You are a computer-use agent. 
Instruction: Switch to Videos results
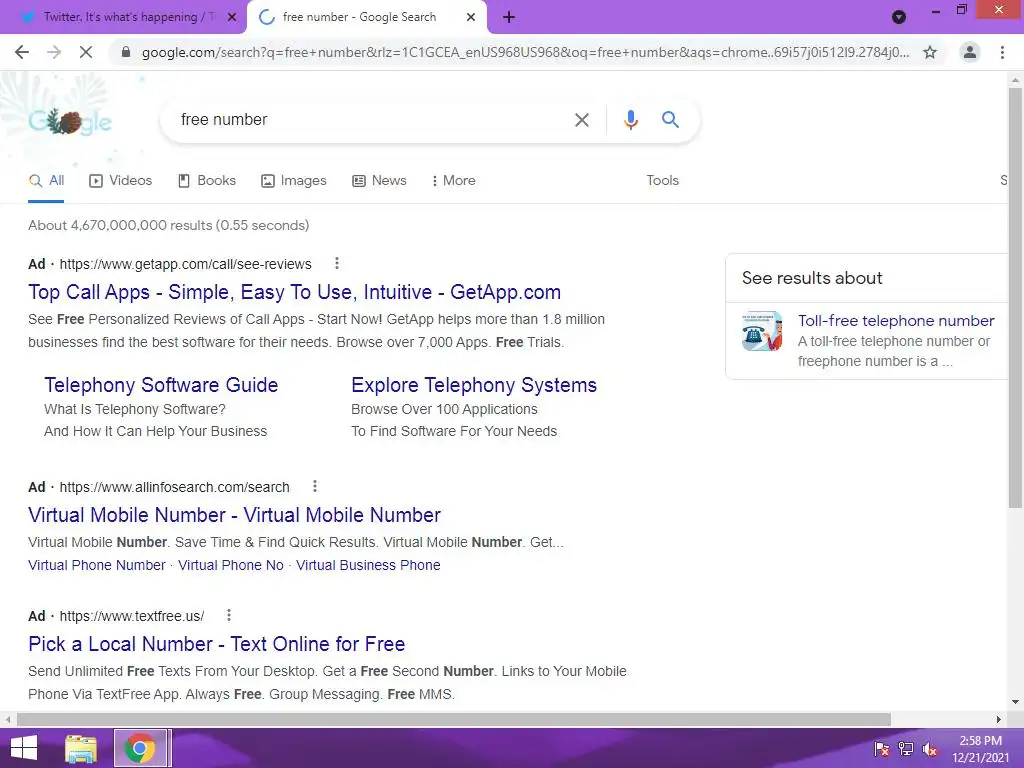coord(121,181)
